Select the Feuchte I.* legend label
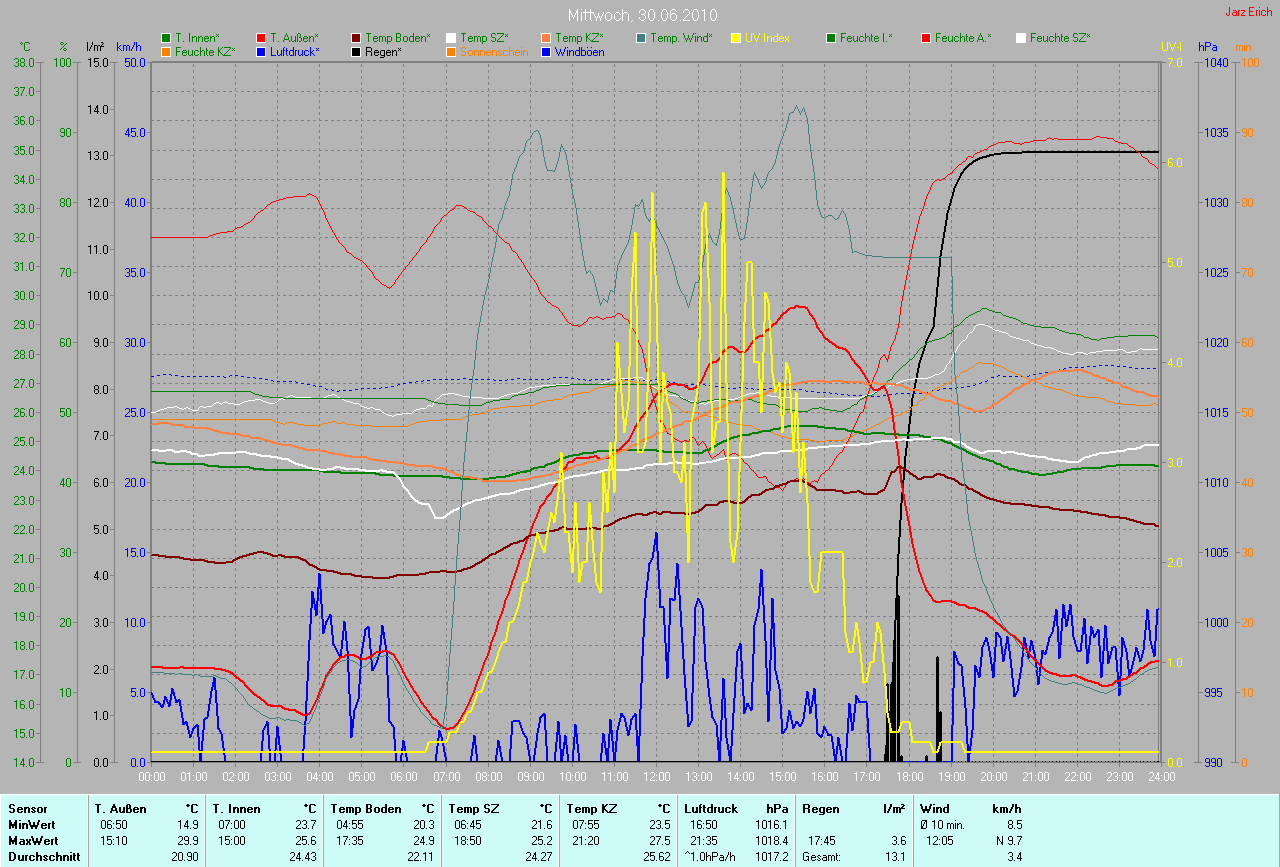This screenshot has width=1280, height=867. pos(866,38)
